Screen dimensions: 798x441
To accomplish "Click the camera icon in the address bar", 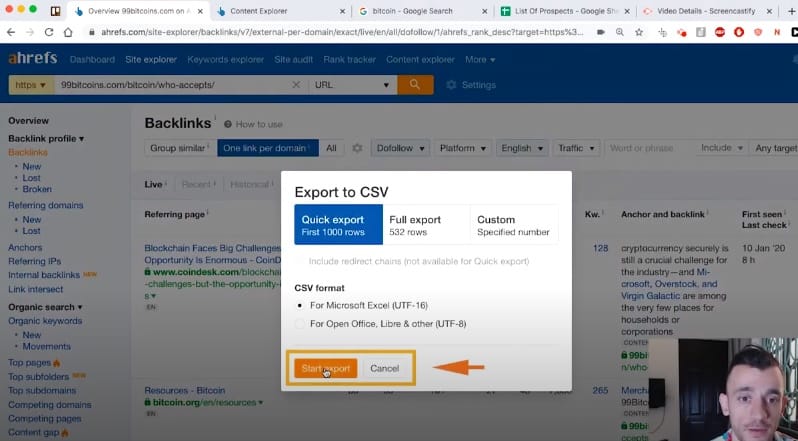I will point(601,32).
